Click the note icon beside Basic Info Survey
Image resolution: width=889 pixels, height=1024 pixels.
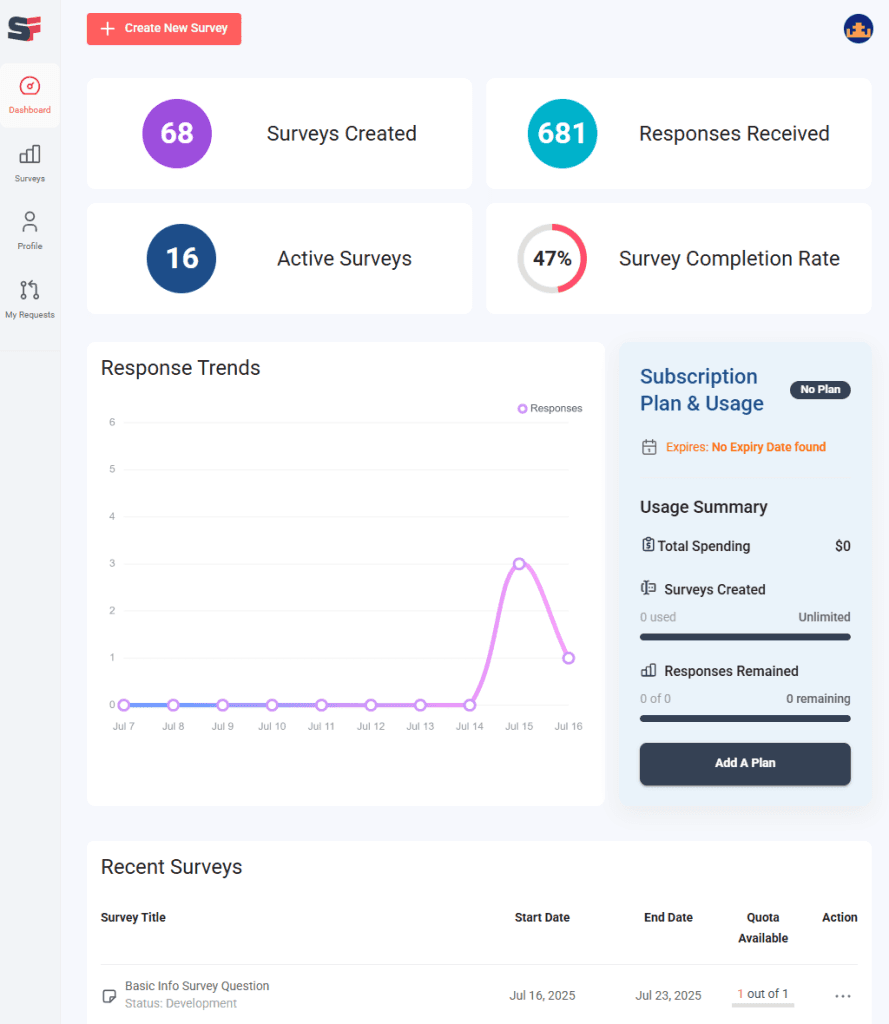pos(110,996)
